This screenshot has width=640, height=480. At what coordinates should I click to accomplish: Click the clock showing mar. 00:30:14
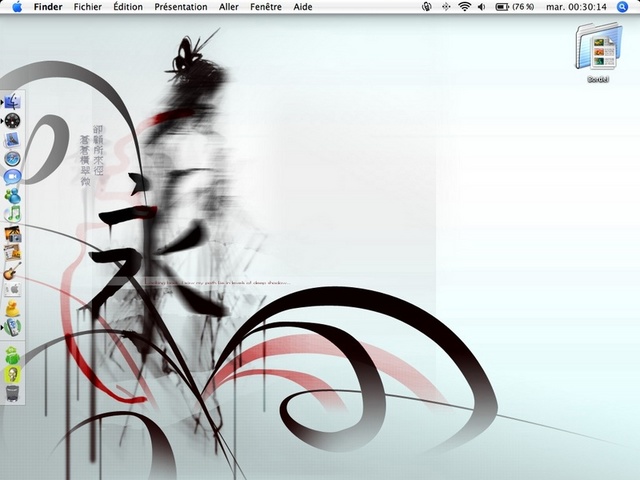576,7
